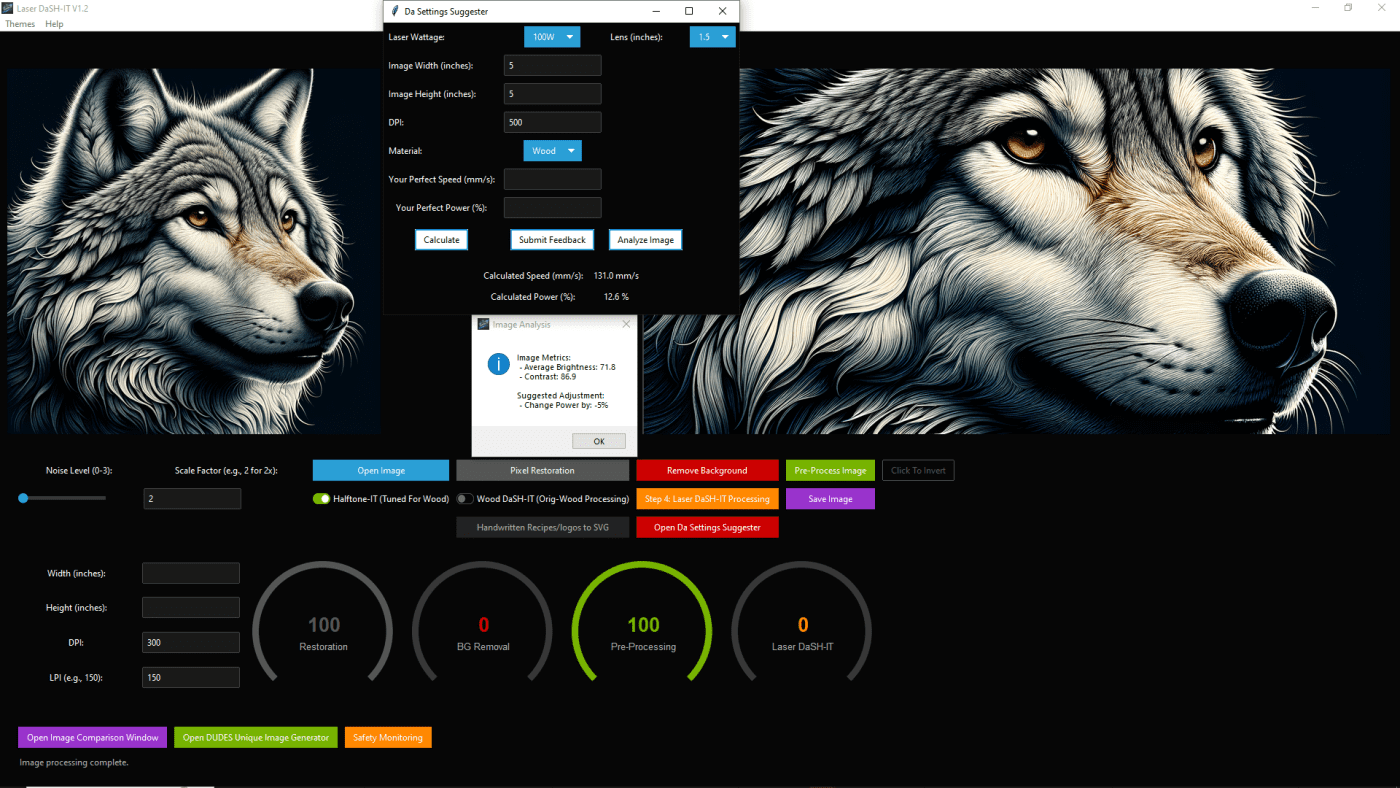The width and height of the screenshot is (1400, 788).
Task: Minimize the Da Settings Suggester window
Action: [656, 11]
